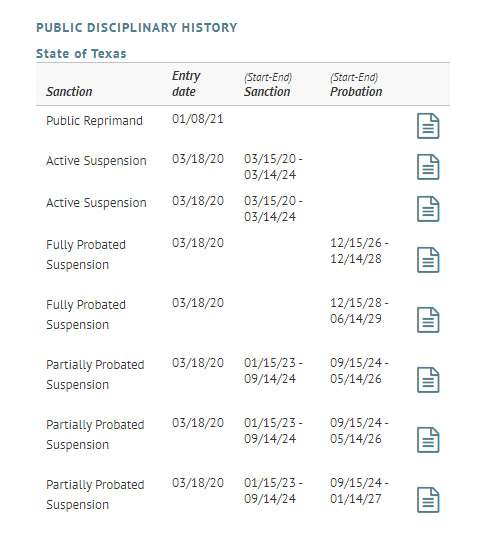The image size is (479, 540).
Task: Click the Entry date column header
Action: tap(186, 84)
